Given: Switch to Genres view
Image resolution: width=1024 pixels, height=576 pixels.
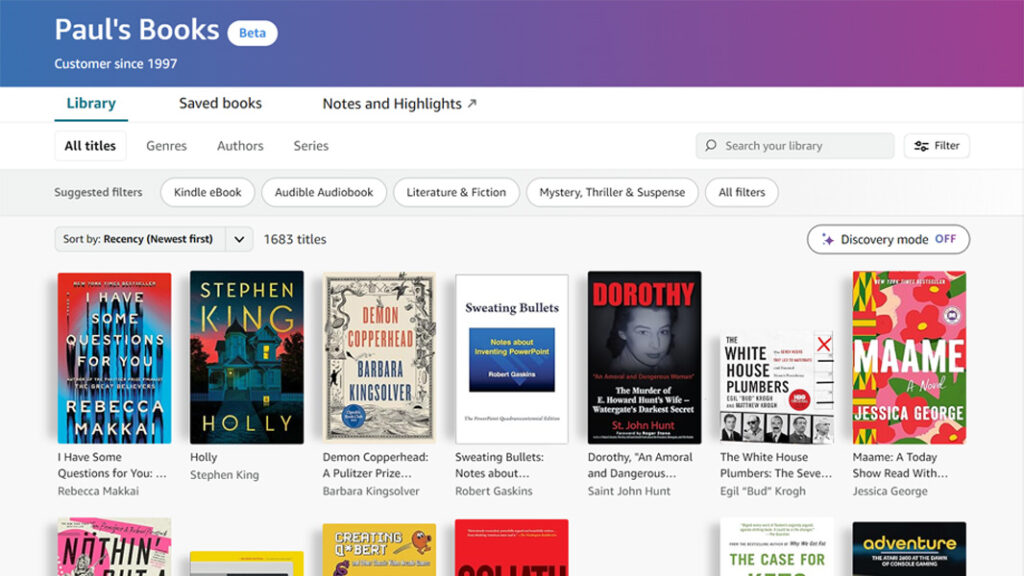Looking at the screenshot, I should click(x=167, y=146).
